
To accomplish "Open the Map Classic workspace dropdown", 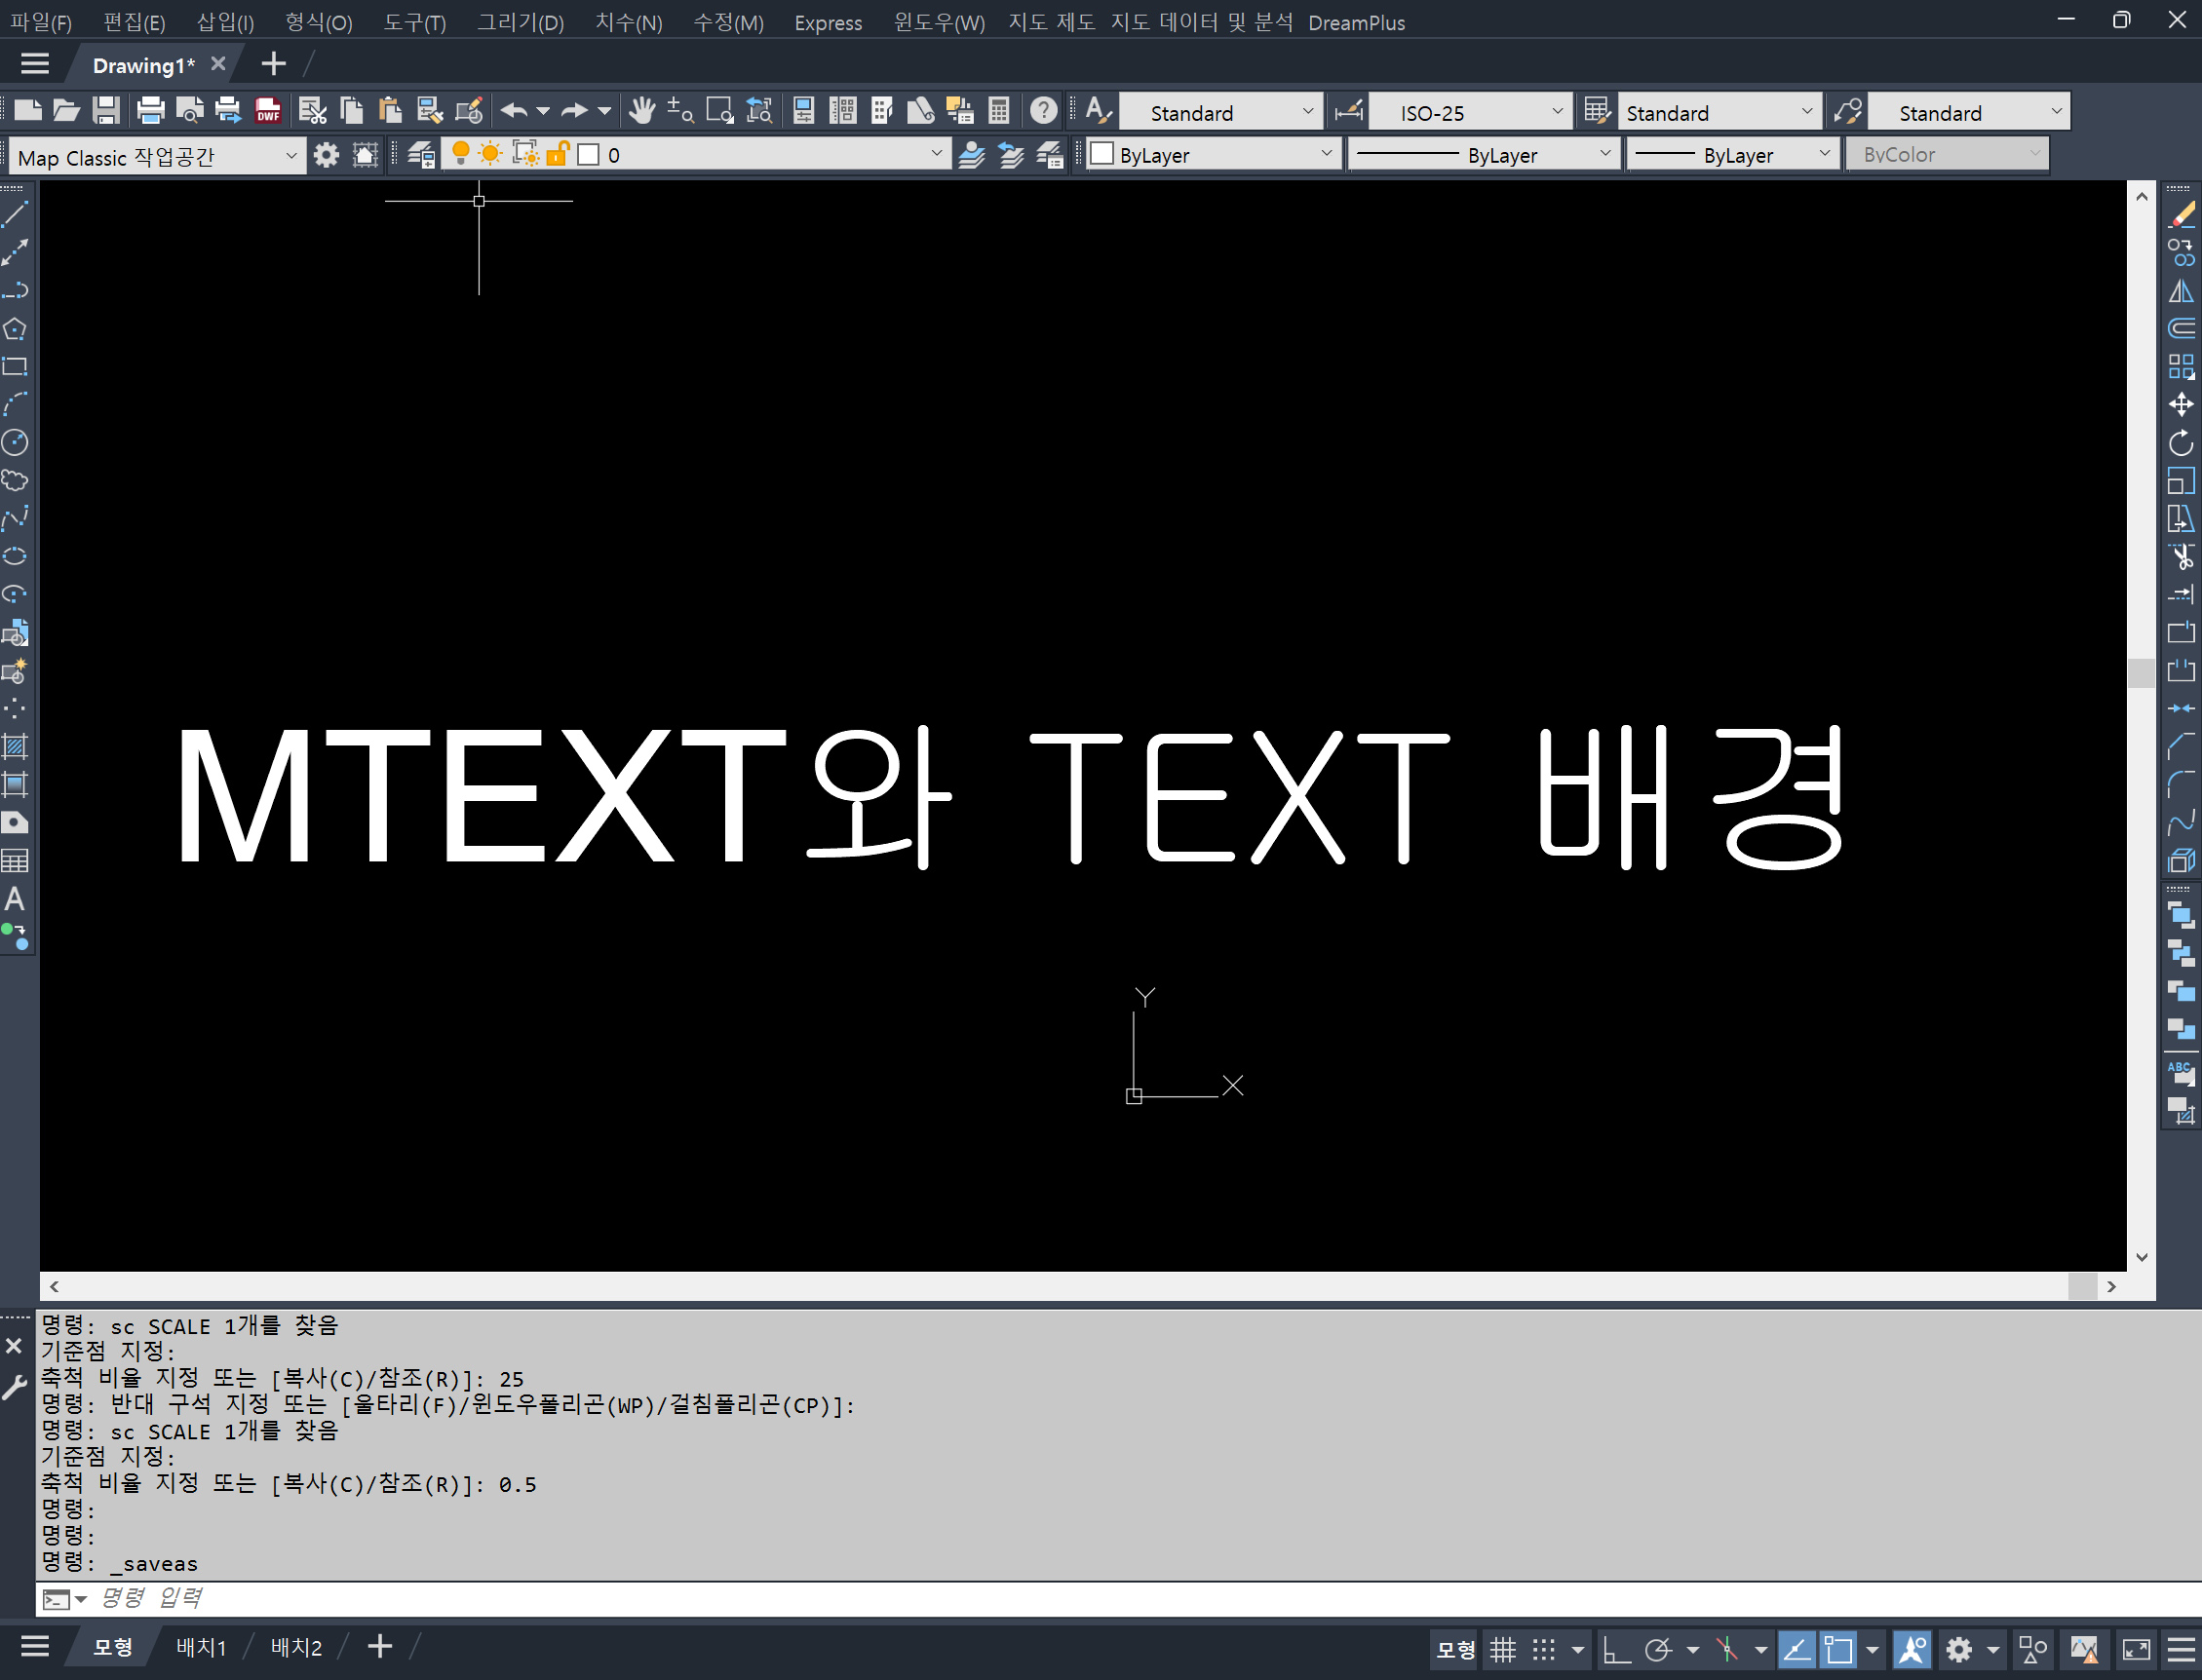I will 156,156.
